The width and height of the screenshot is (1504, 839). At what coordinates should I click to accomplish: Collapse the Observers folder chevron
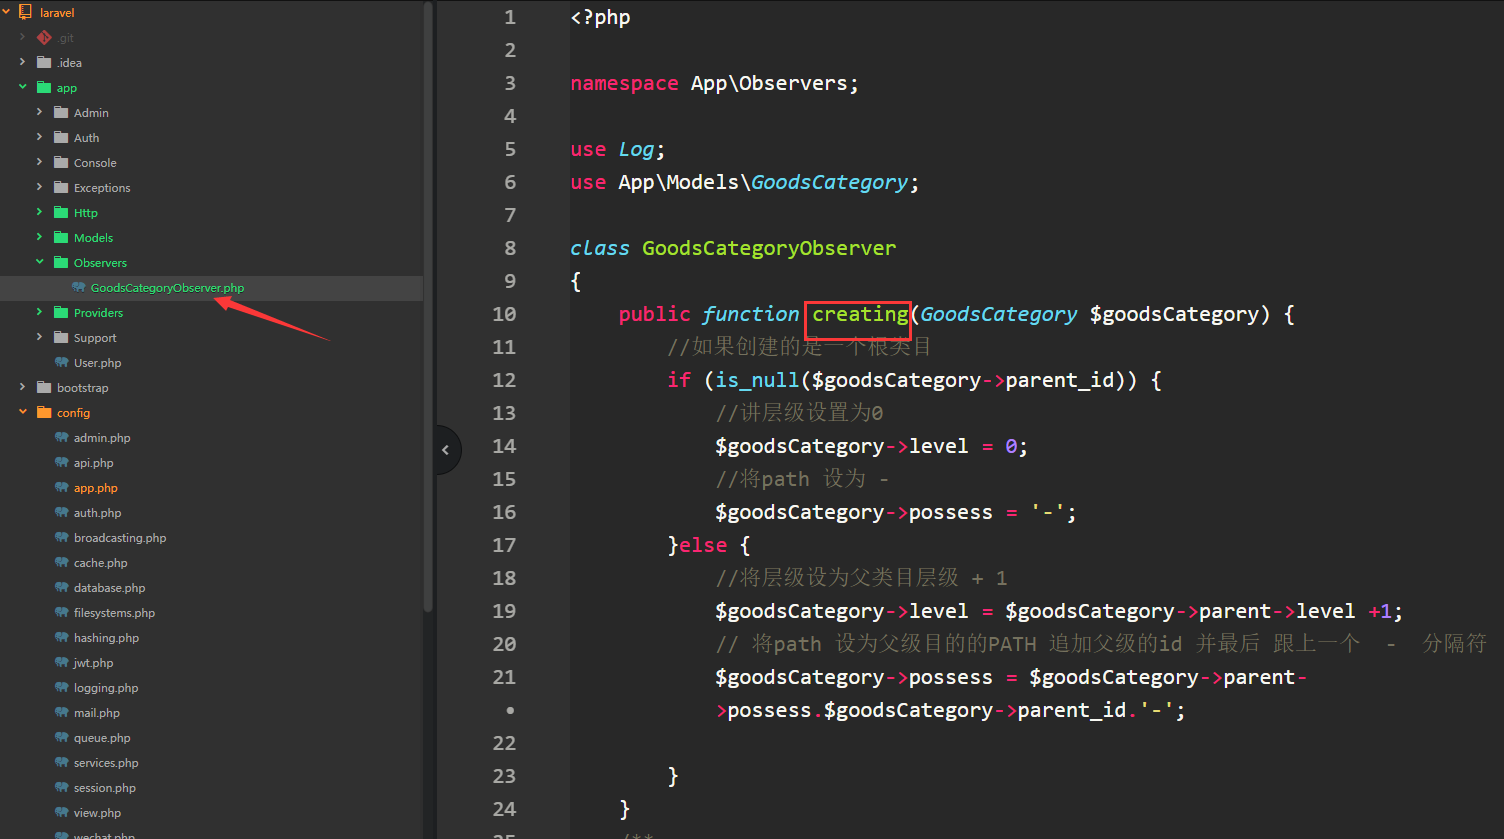tap(39, 263)
